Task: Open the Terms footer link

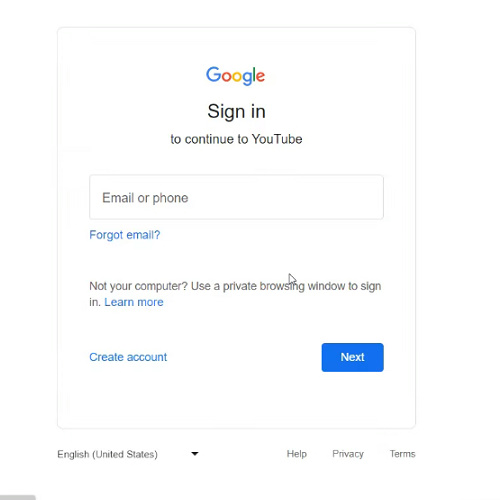Action: tap(402, 454)
